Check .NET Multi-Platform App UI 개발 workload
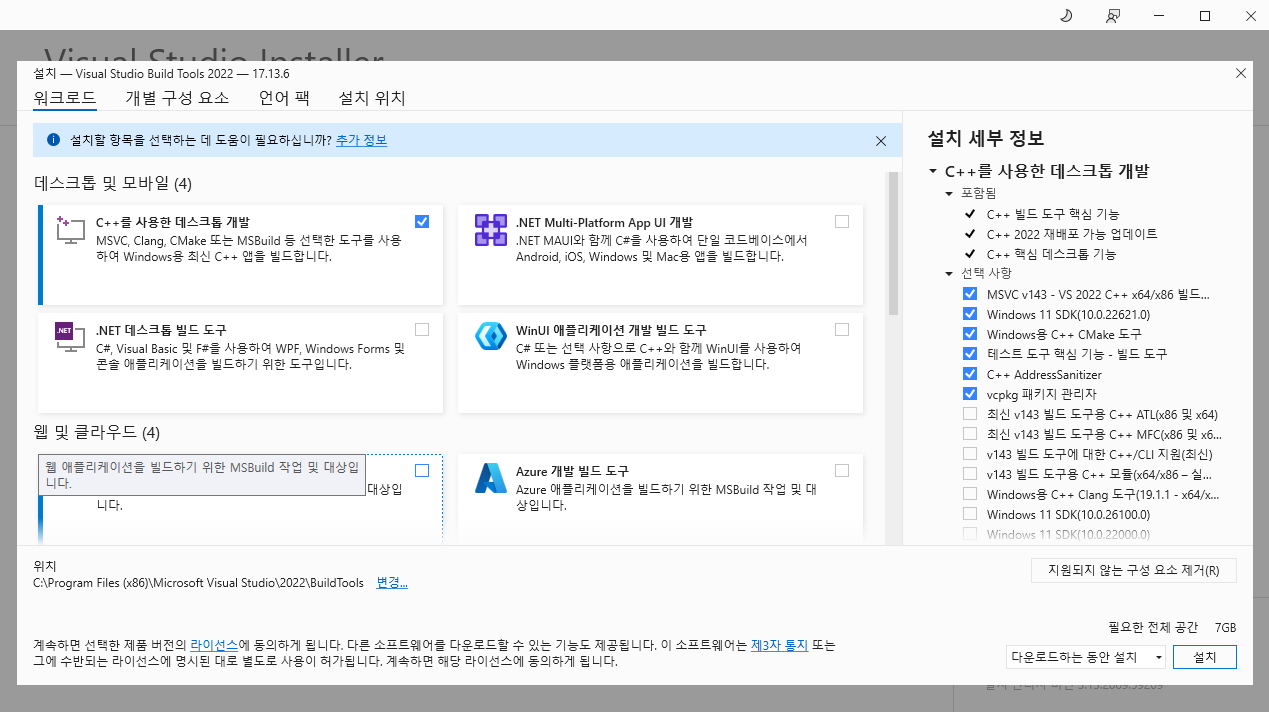The width and height of the screenshot is (1269, 712). point(842,221)
